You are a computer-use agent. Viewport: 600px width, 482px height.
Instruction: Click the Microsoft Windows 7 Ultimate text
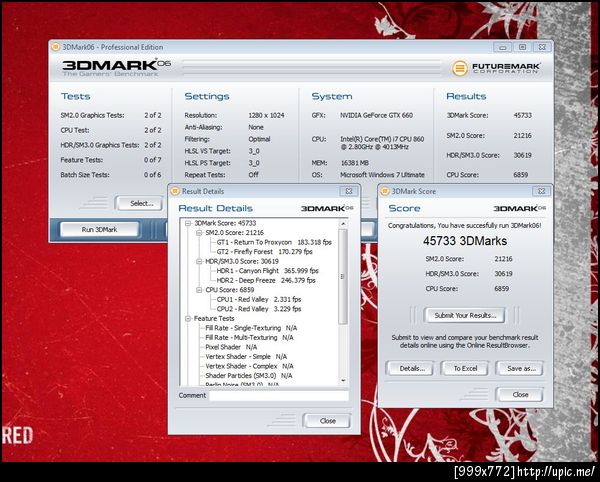point(382,174)
